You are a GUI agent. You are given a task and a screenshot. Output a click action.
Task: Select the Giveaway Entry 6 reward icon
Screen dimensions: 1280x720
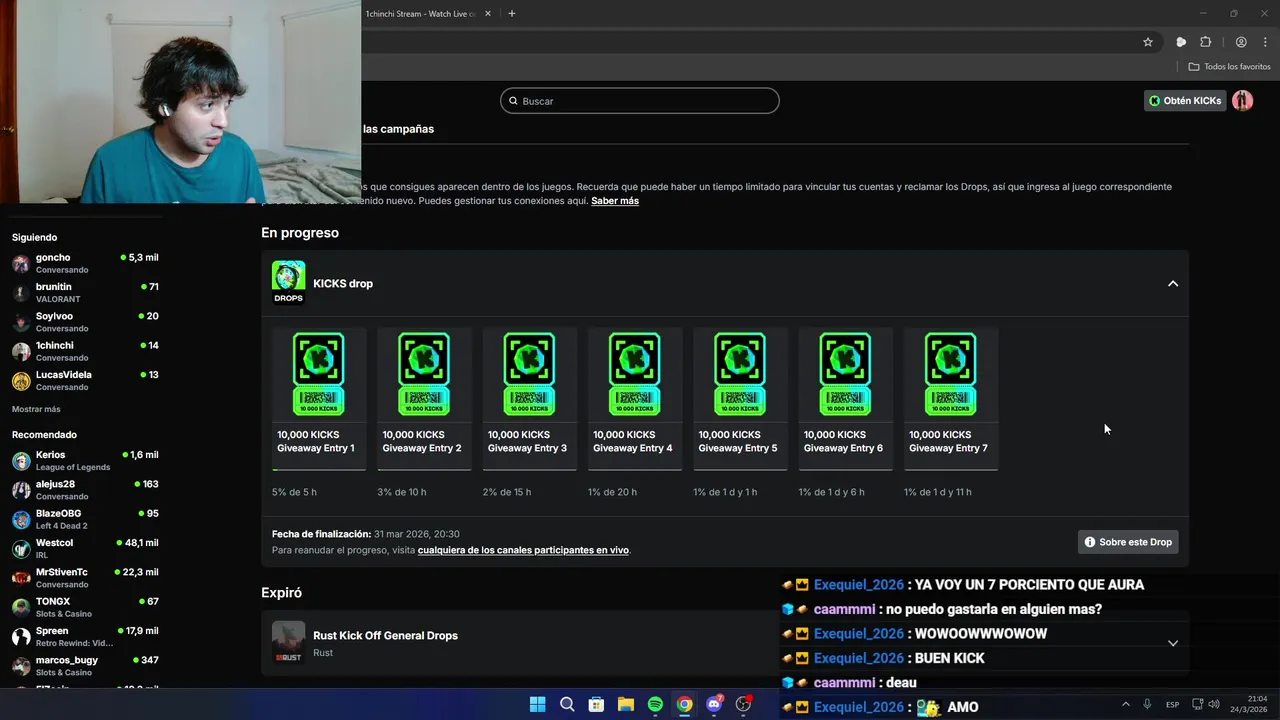(x=845, y=374)
